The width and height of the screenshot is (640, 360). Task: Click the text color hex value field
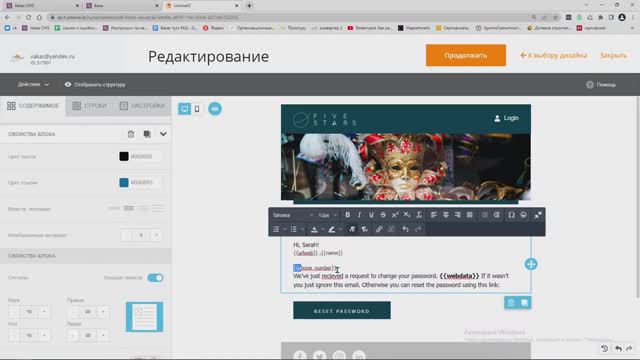coord(144,156)
